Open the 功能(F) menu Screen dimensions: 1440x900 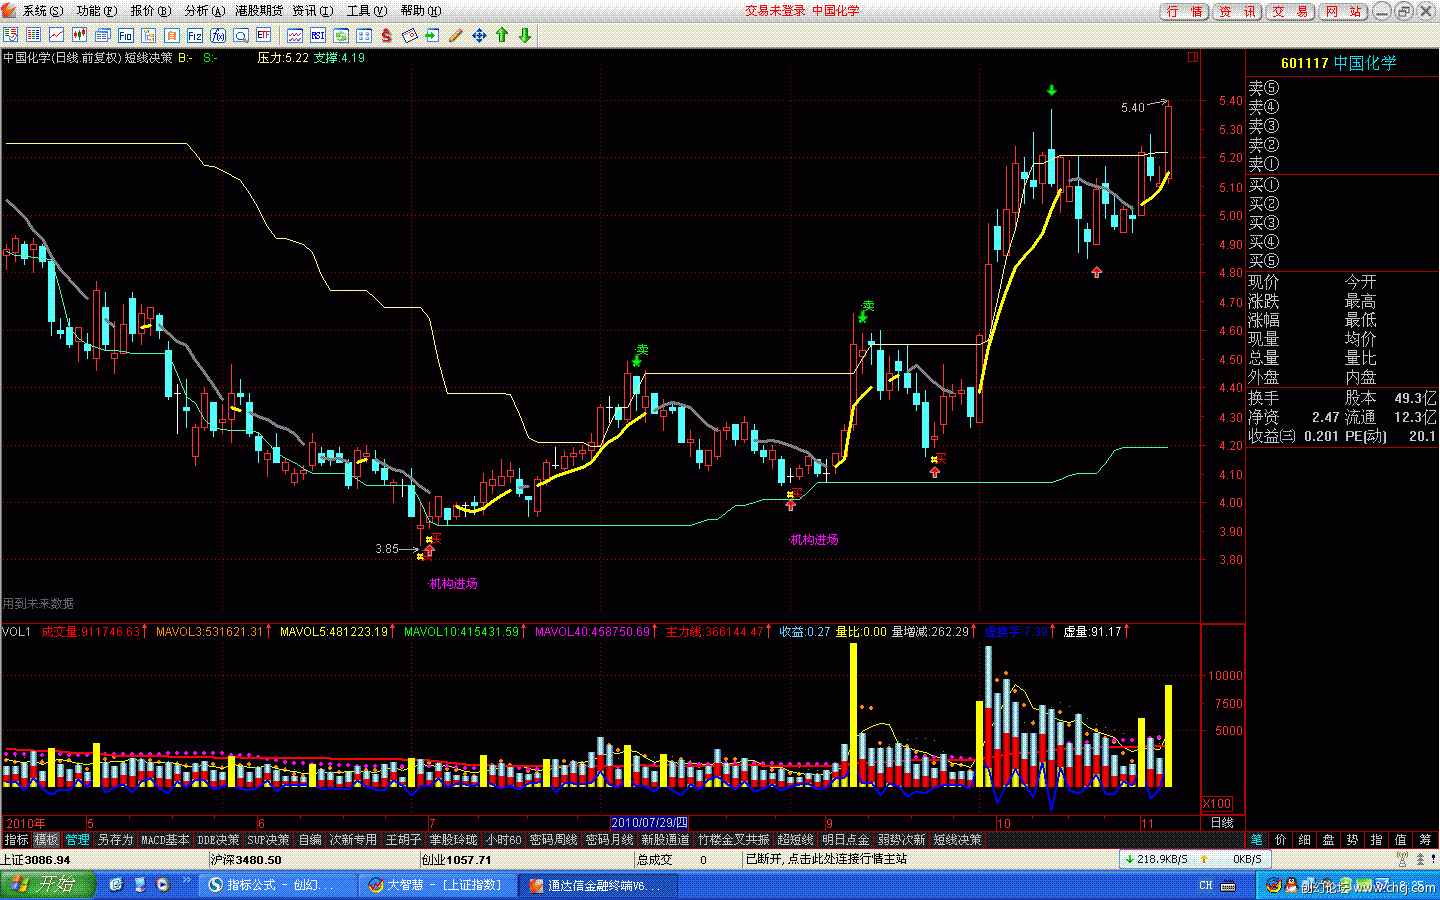click(97, 11)
